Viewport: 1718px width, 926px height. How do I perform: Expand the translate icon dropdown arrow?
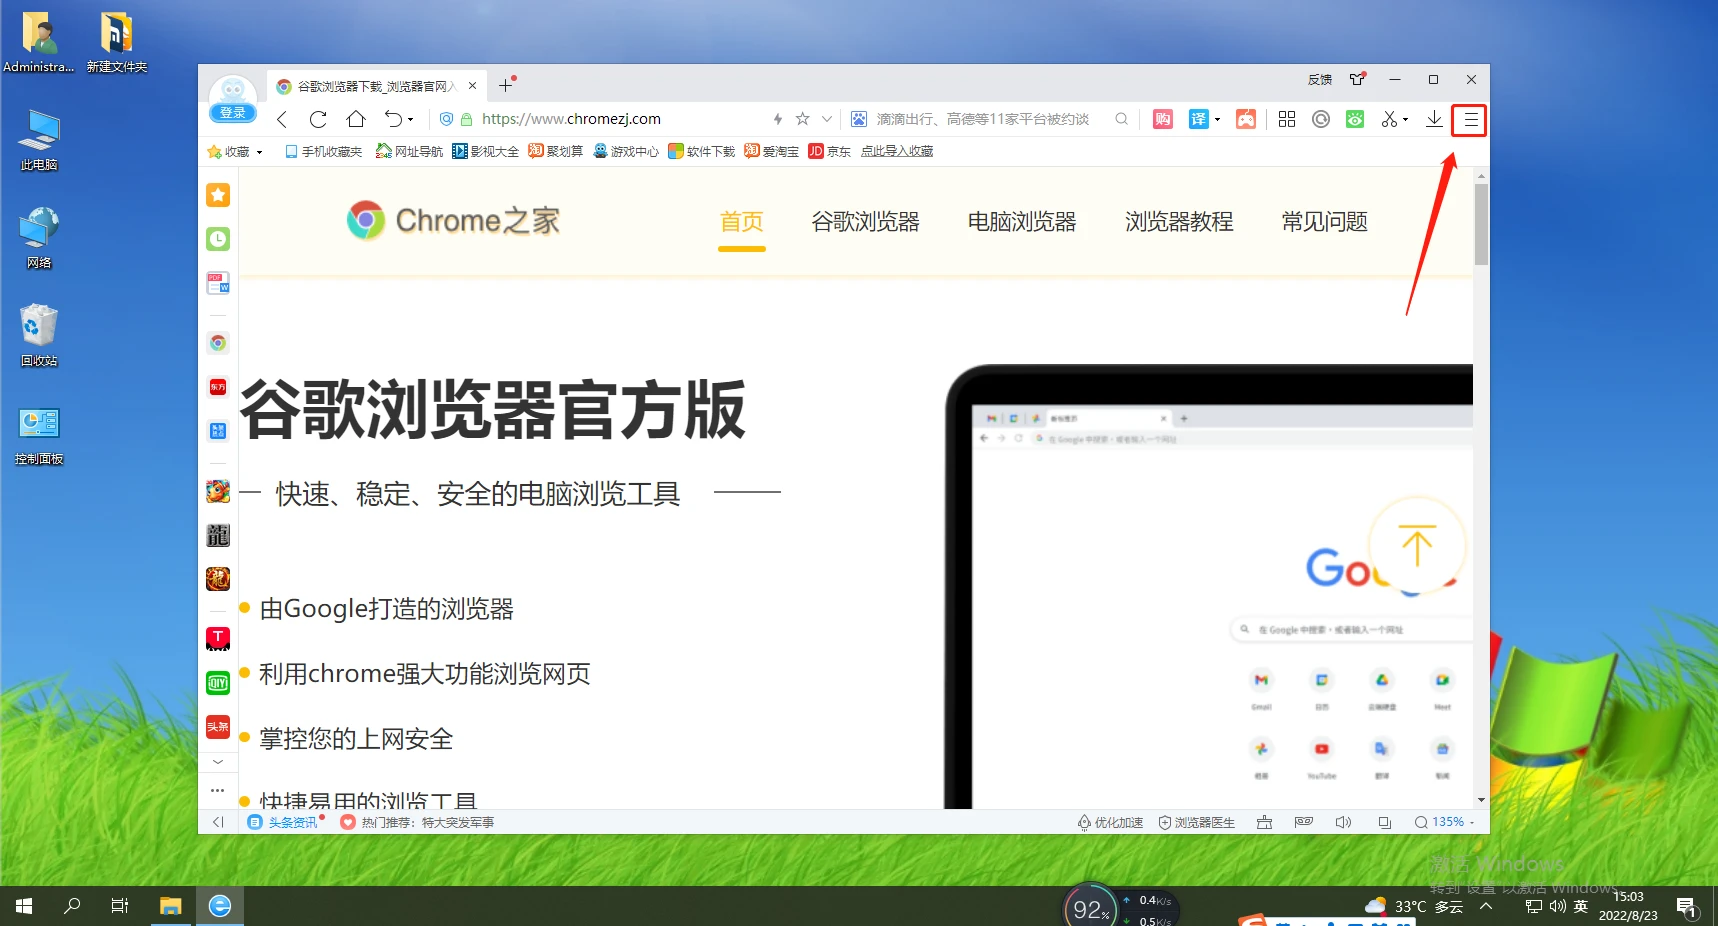click(1217, 120)
